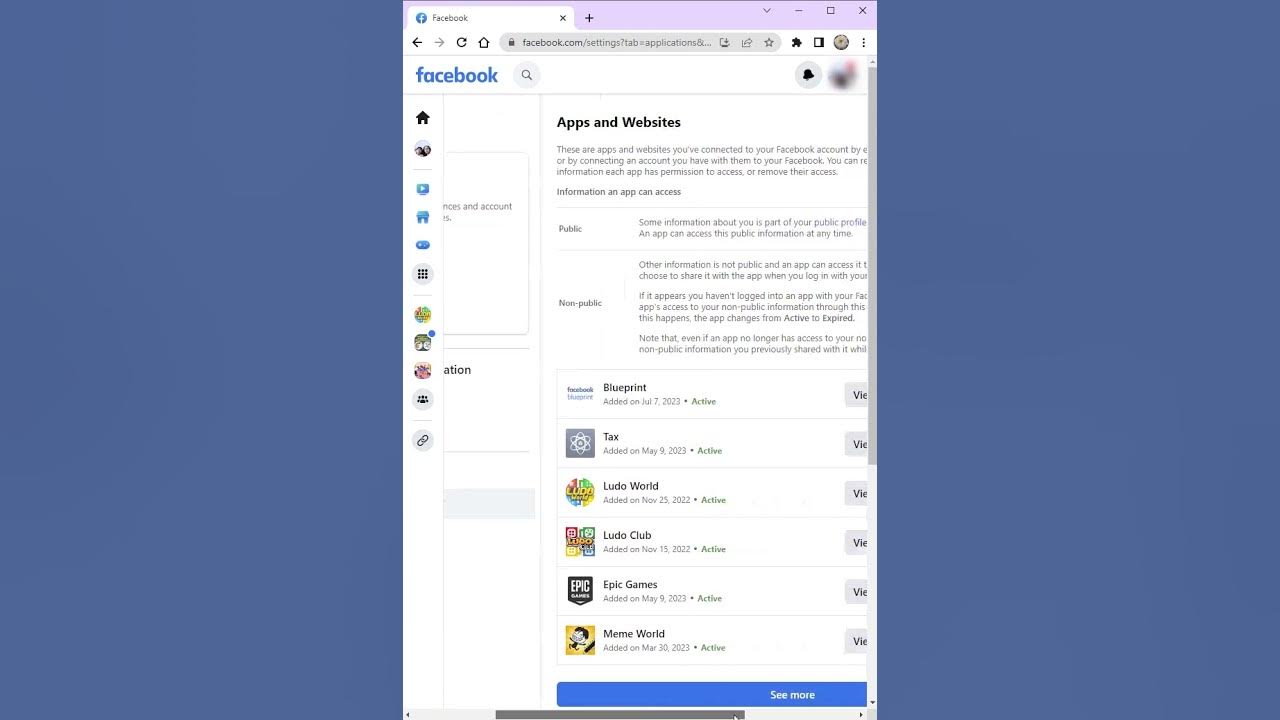
Task: Open account profile picture menu
Action: [x=842, y=75]
